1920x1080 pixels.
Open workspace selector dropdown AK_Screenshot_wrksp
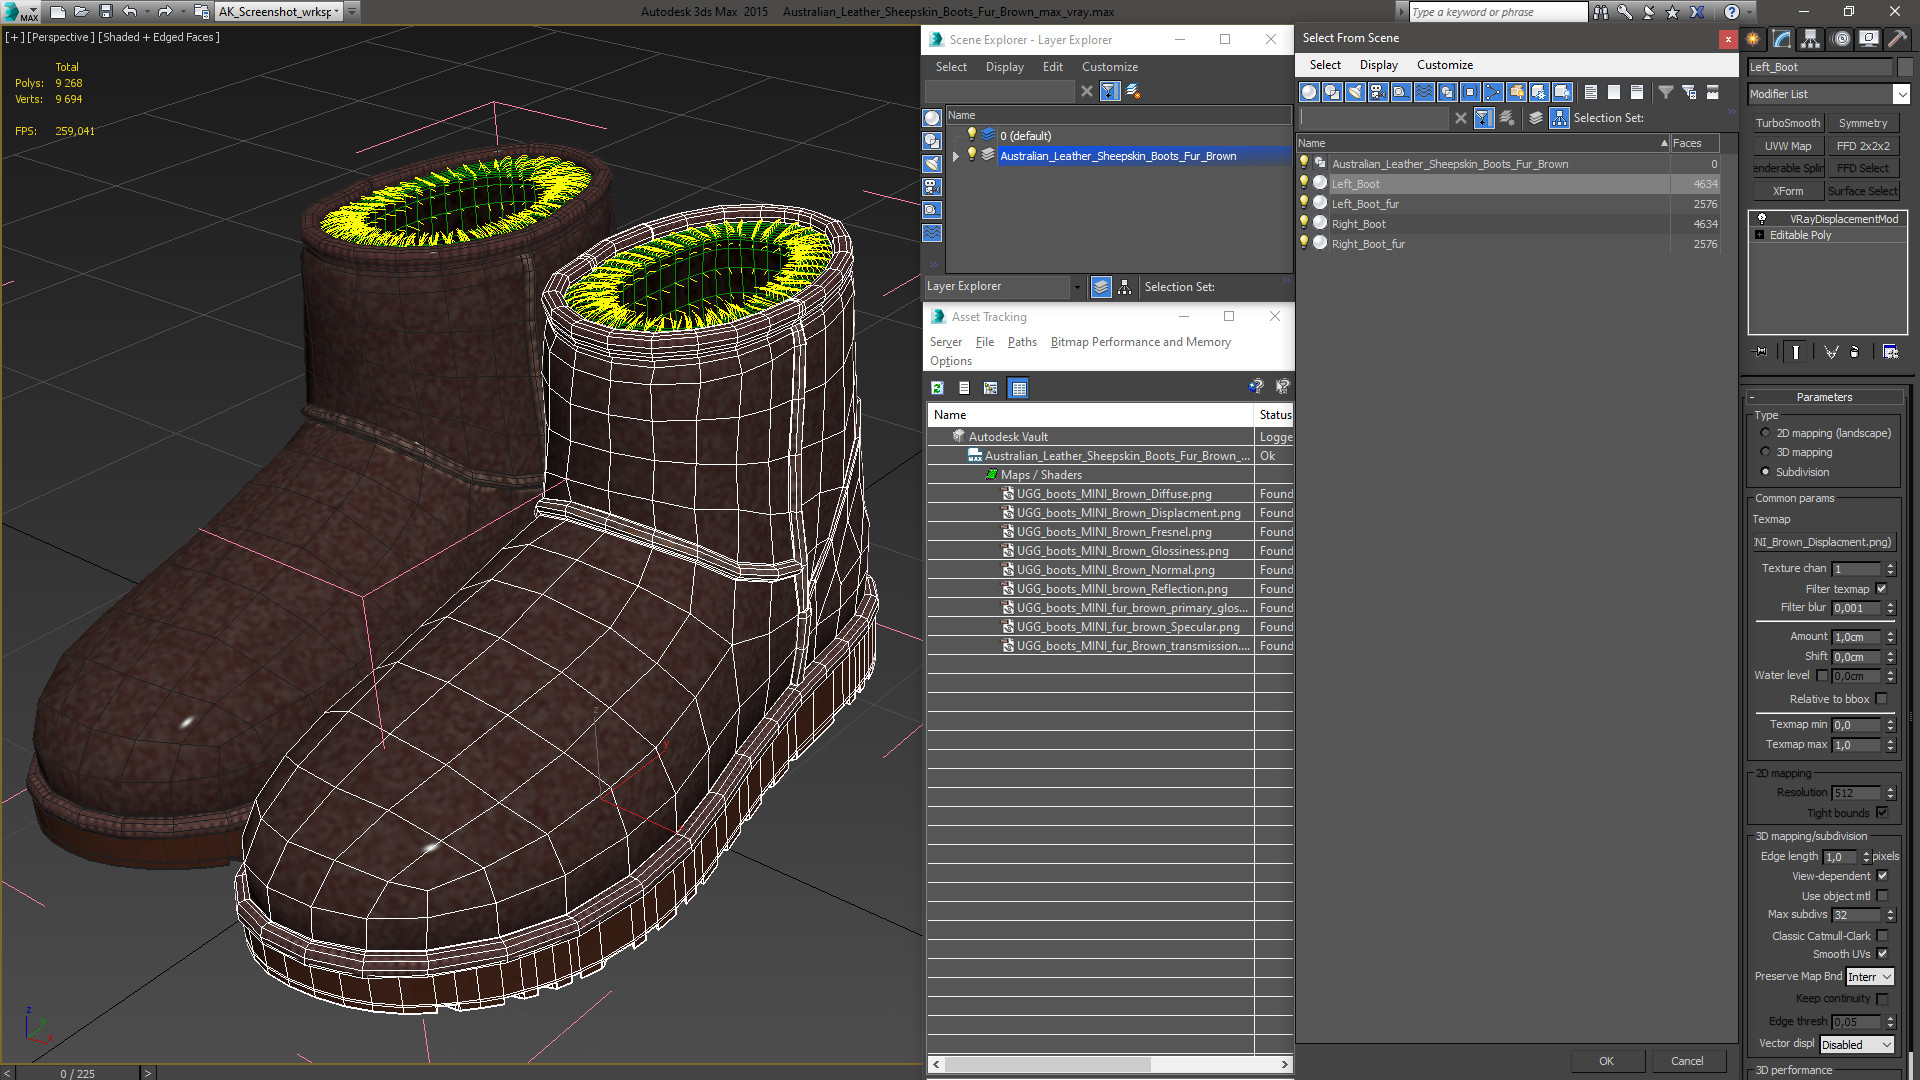[x=279, y=12]
